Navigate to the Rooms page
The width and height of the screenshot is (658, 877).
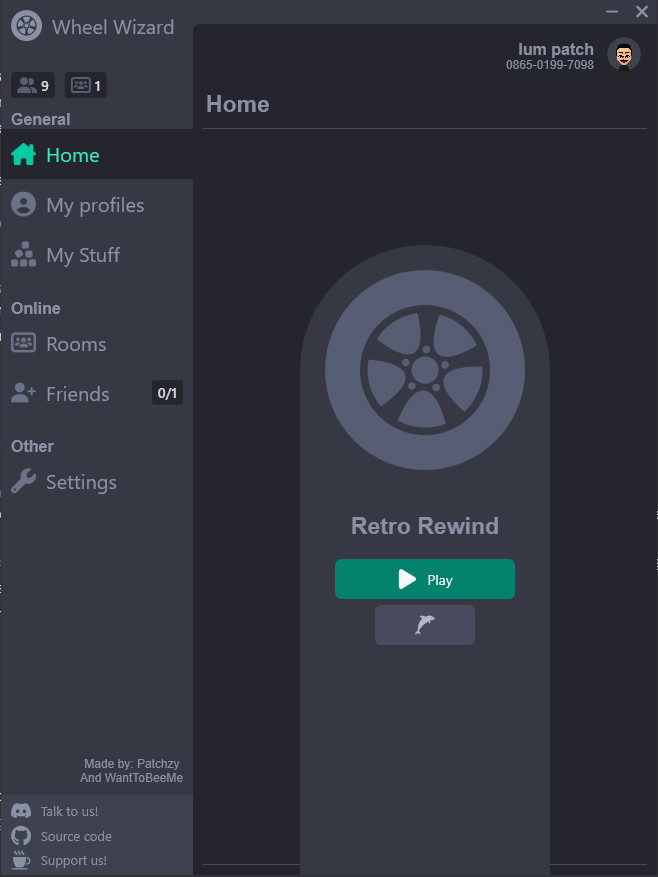point(76,344)
